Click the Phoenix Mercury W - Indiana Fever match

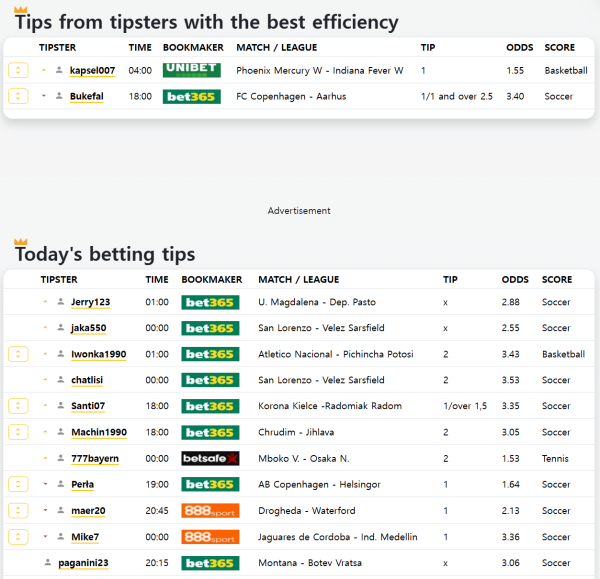pos(319,71)
